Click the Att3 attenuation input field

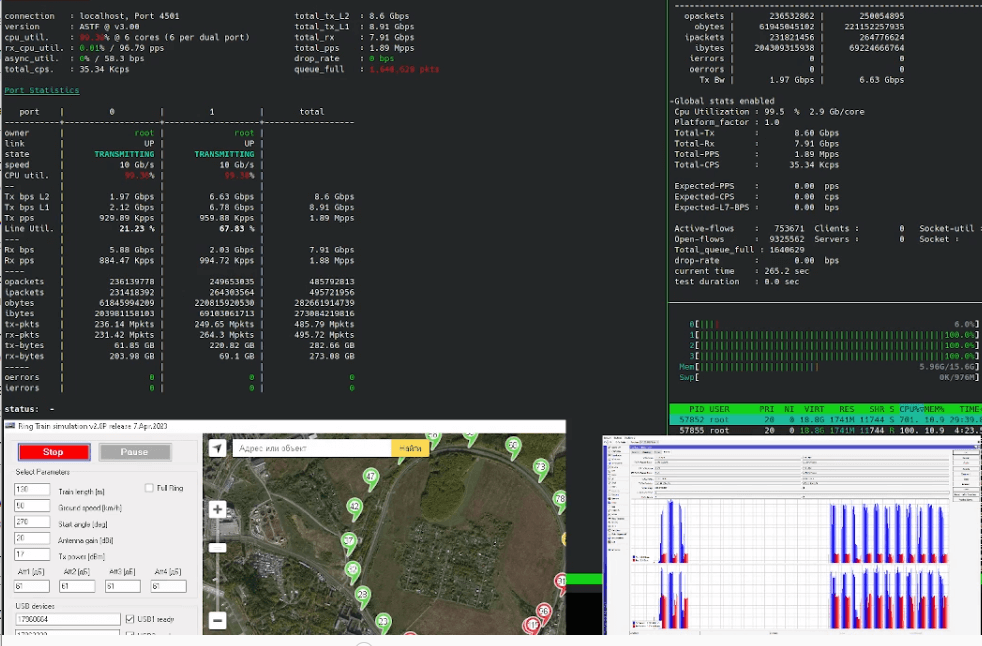123,586
